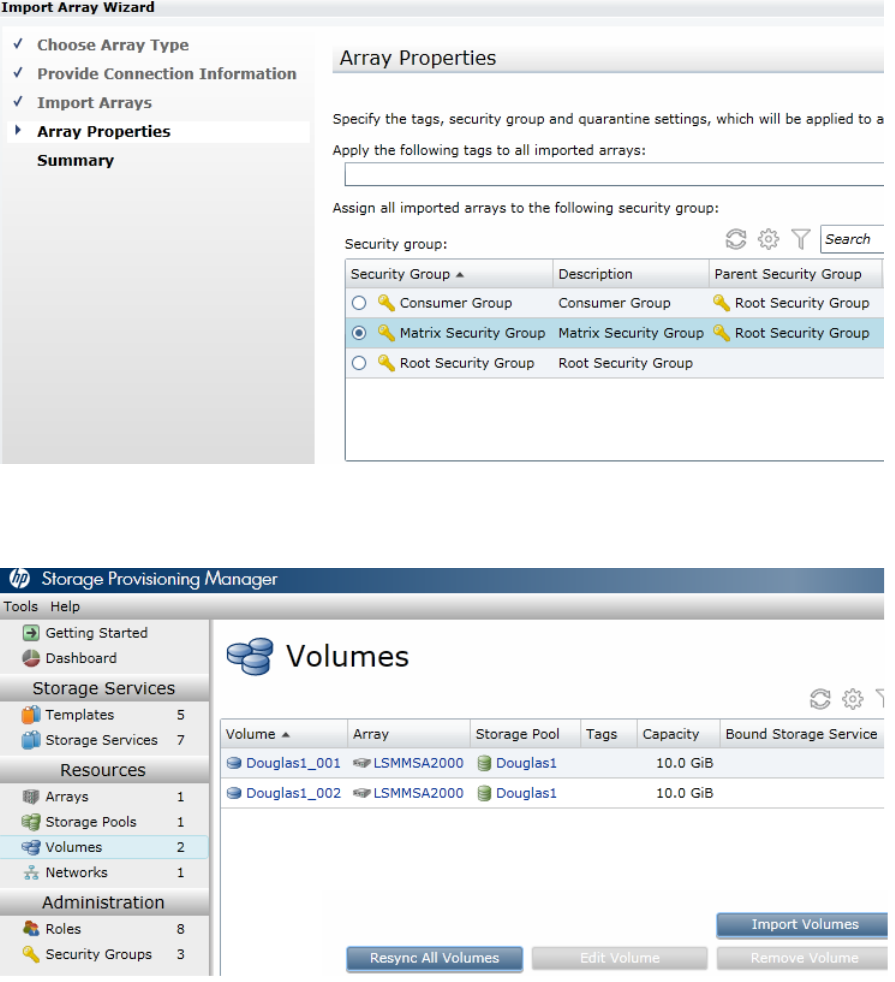Sort by the Capacity column header
Image resolution: width=895 pixels, height=982 pixels.
pyautogui.click(x=678, y=734)
